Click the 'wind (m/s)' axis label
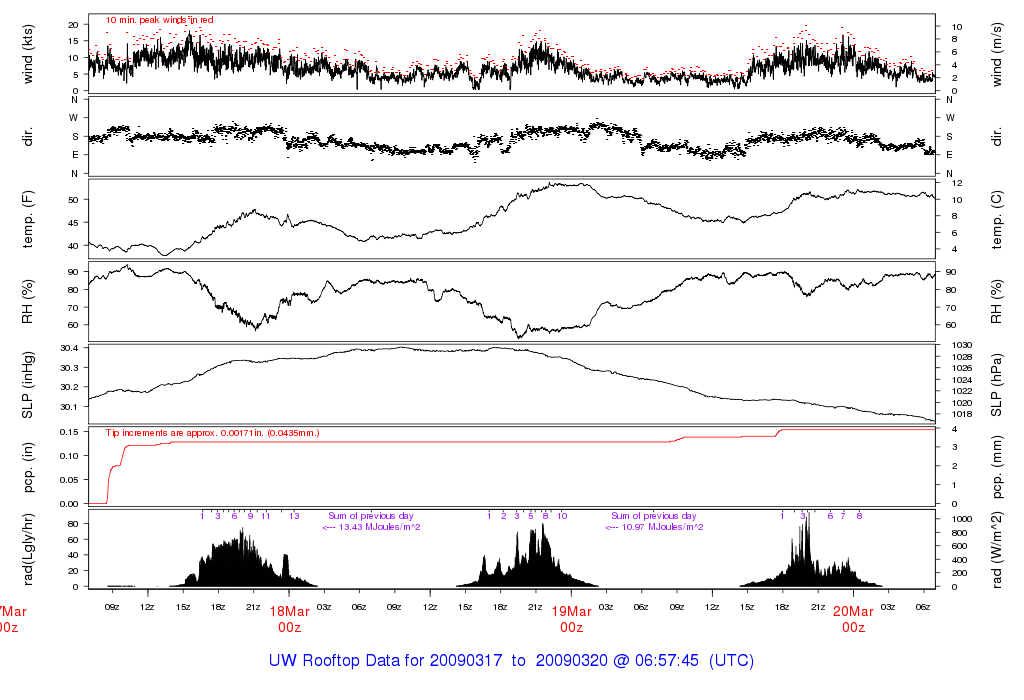1024x700 pixels. [997, 54]
